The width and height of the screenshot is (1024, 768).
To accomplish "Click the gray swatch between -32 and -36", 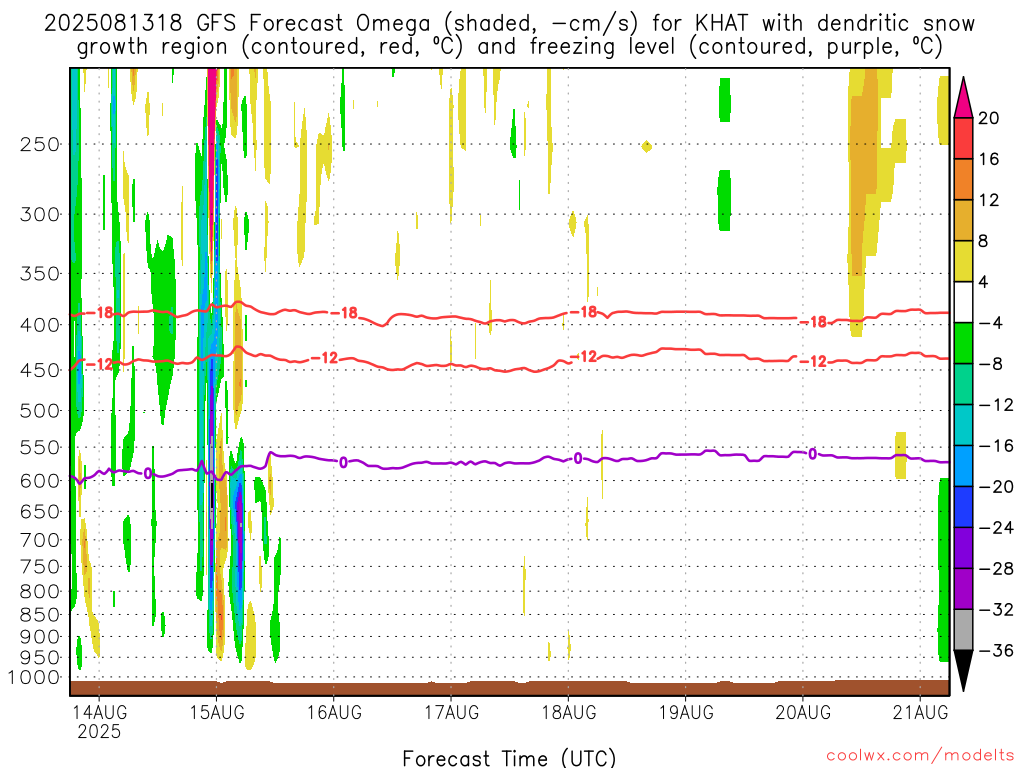I will 963,630.
